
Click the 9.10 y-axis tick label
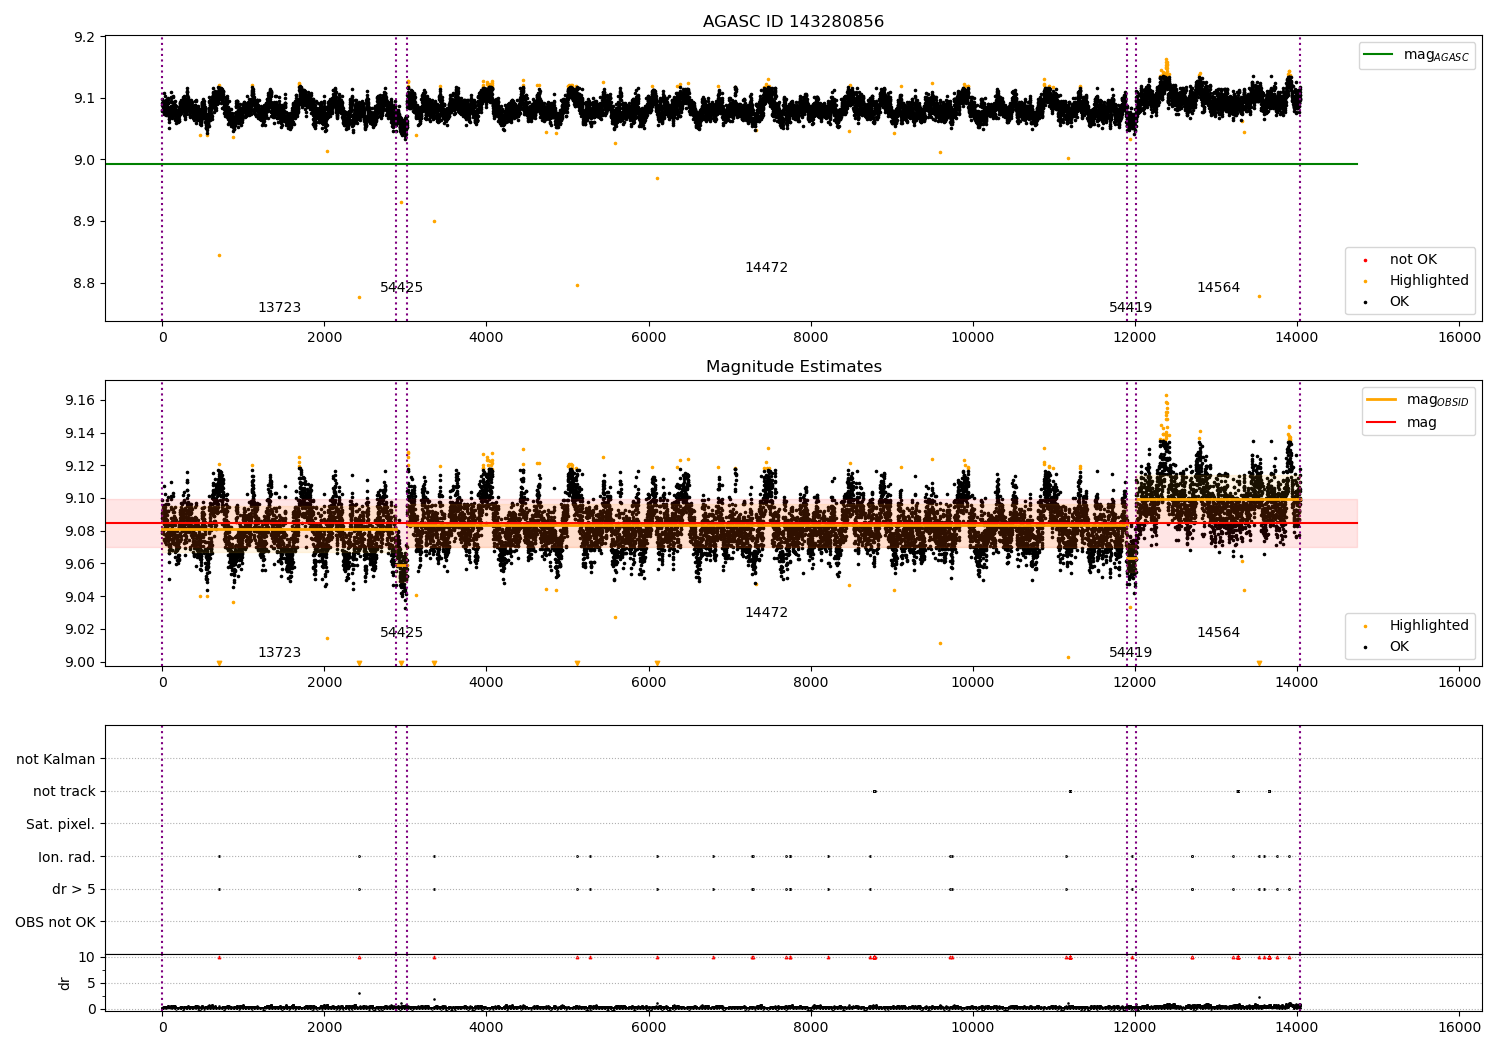click(x=81, y=499)
